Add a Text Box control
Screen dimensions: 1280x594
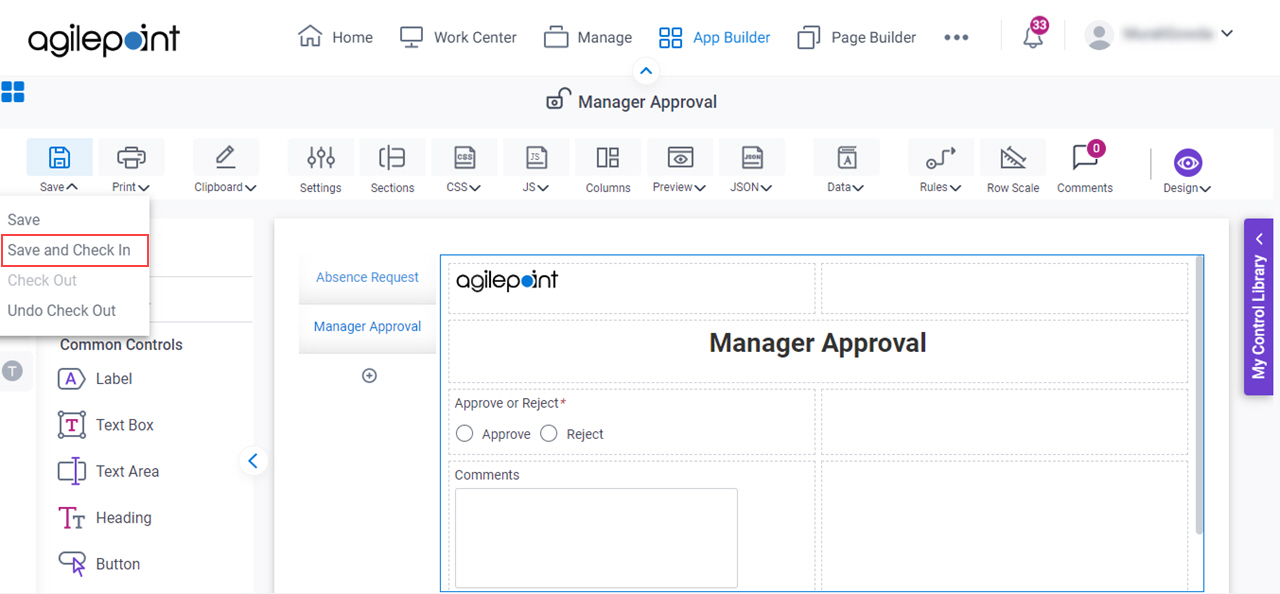(106, 425)
